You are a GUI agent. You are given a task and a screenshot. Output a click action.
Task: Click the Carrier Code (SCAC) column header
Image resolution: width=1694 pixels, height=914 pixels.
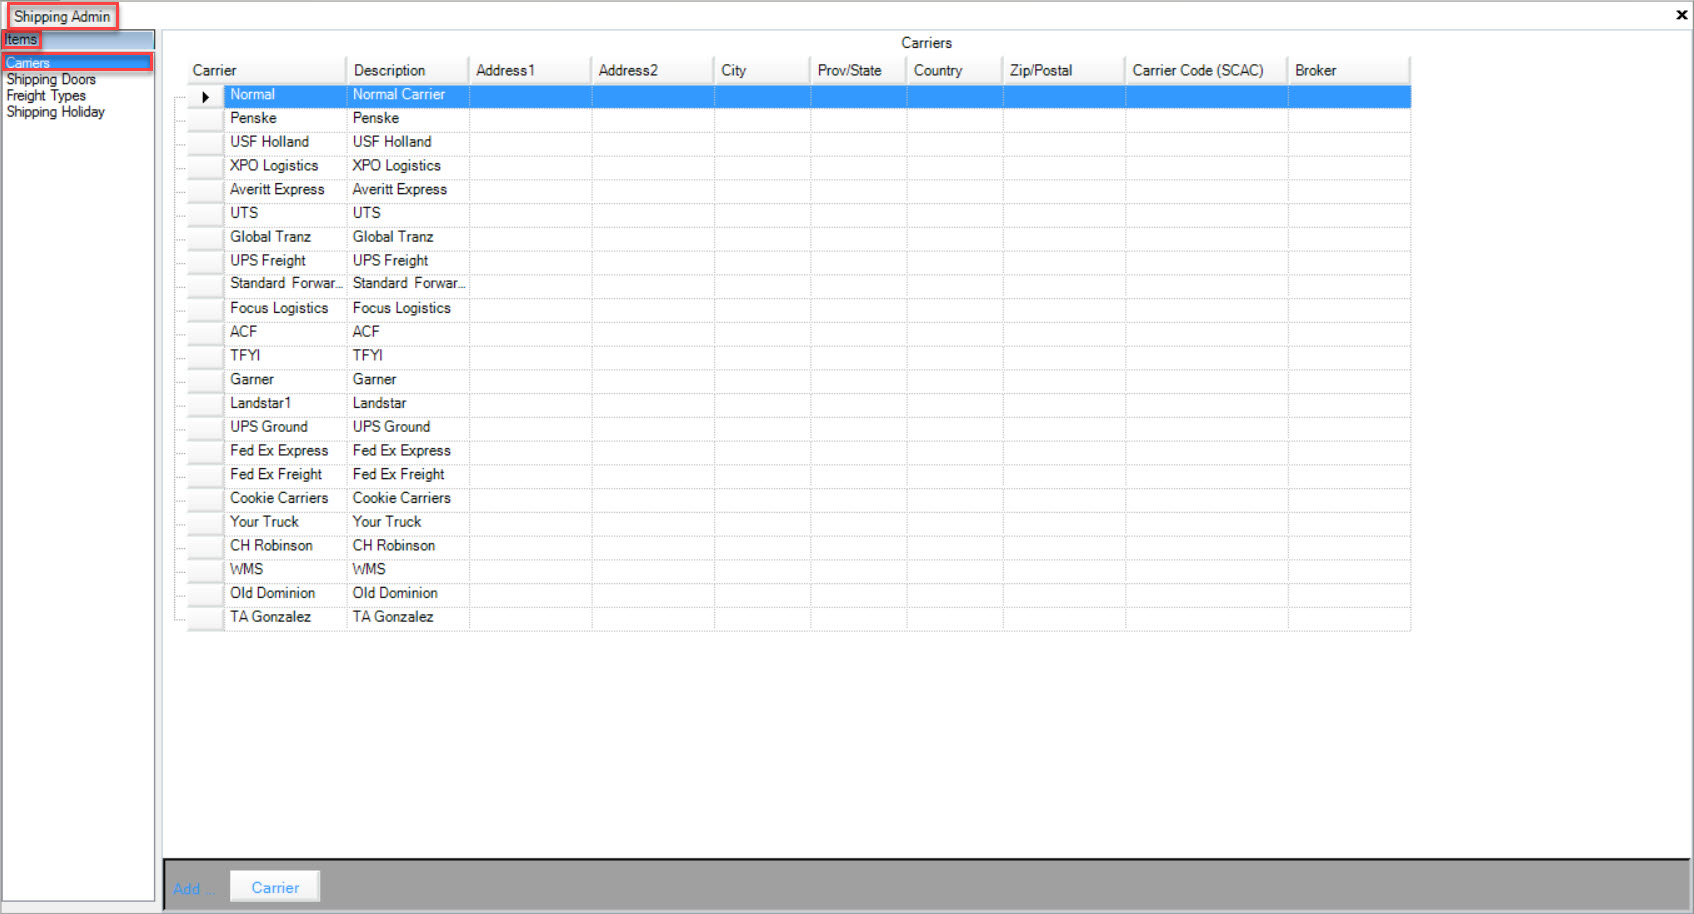tap(1206, 70)
